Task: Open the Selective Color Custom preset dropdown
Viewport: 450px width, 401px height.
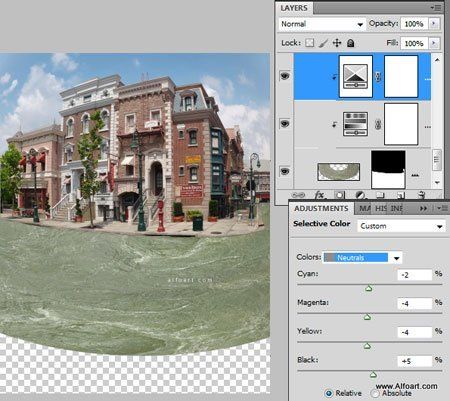Action: [x=401, y=226]
